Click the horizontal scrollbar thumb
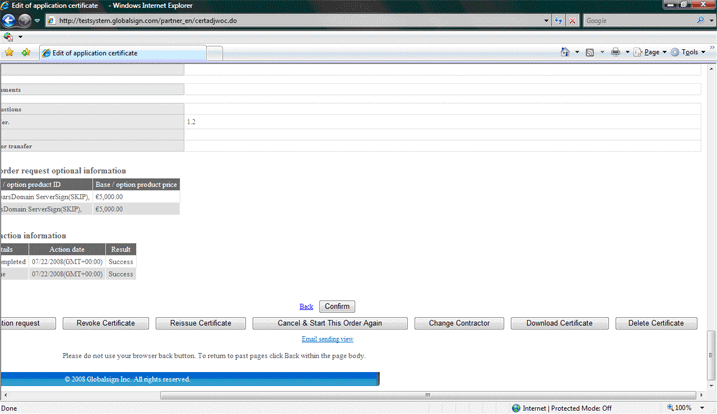 [428, 395]
